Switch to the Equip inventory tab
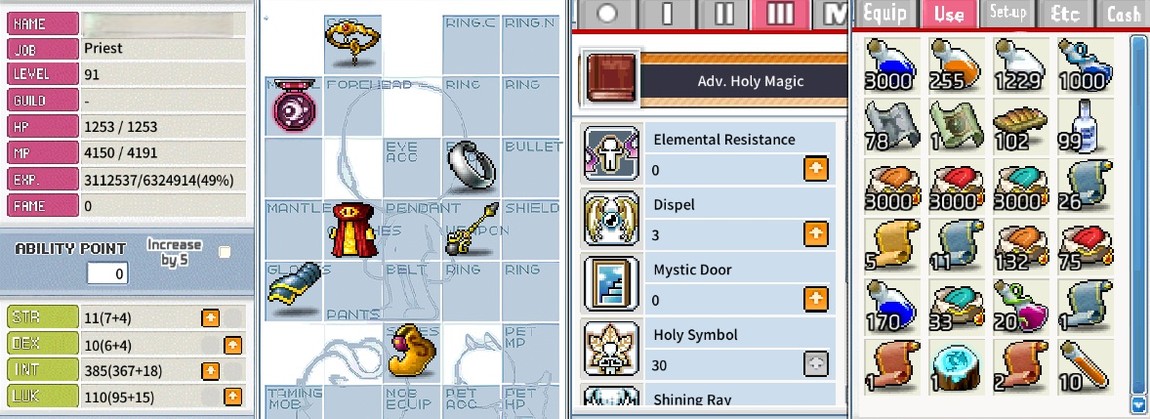This screenshot has height=419, width=1150. pyautogui.click(x=884, y=13)
